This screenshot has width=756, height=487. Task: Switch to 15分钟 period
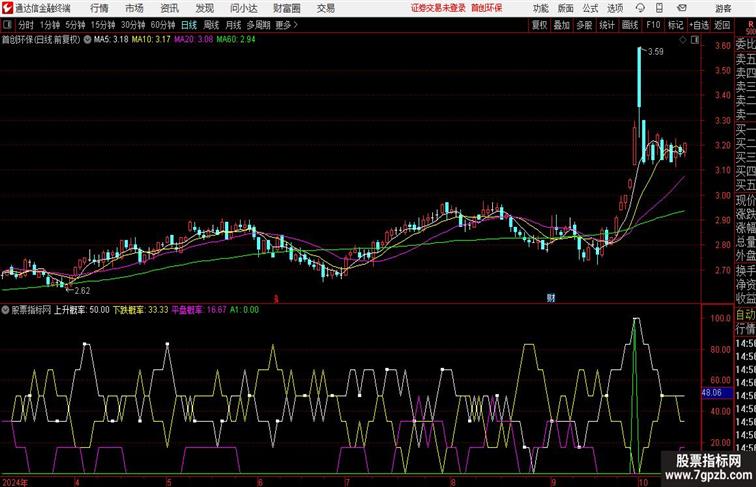103,25
